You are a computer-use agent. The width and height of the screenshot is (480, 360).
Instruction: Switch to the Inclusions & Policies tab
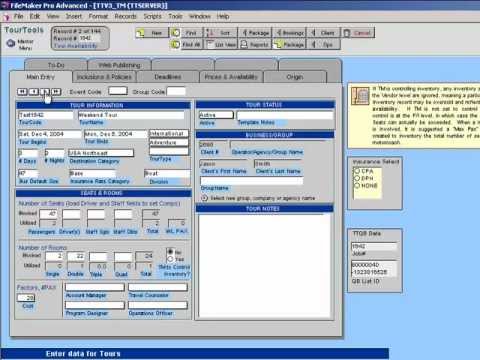point(104,77)
